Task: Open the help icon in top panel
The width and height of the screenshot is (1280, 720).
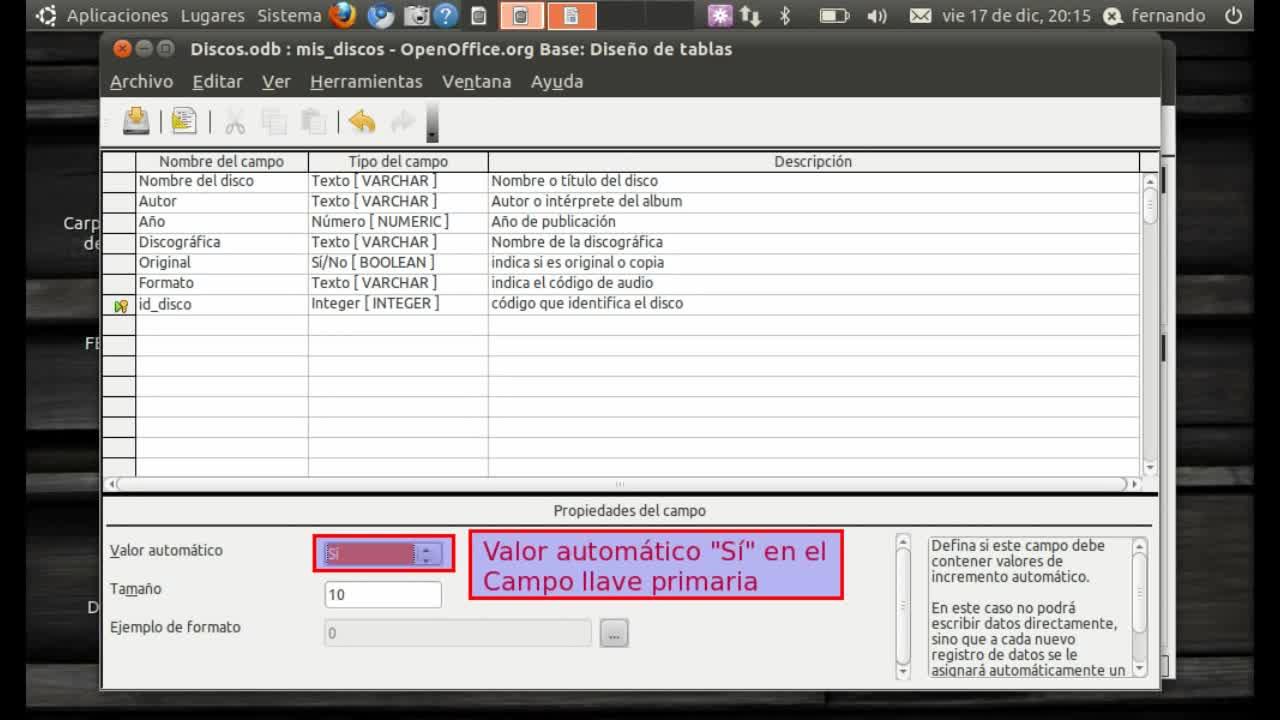Action: point(446,15)
